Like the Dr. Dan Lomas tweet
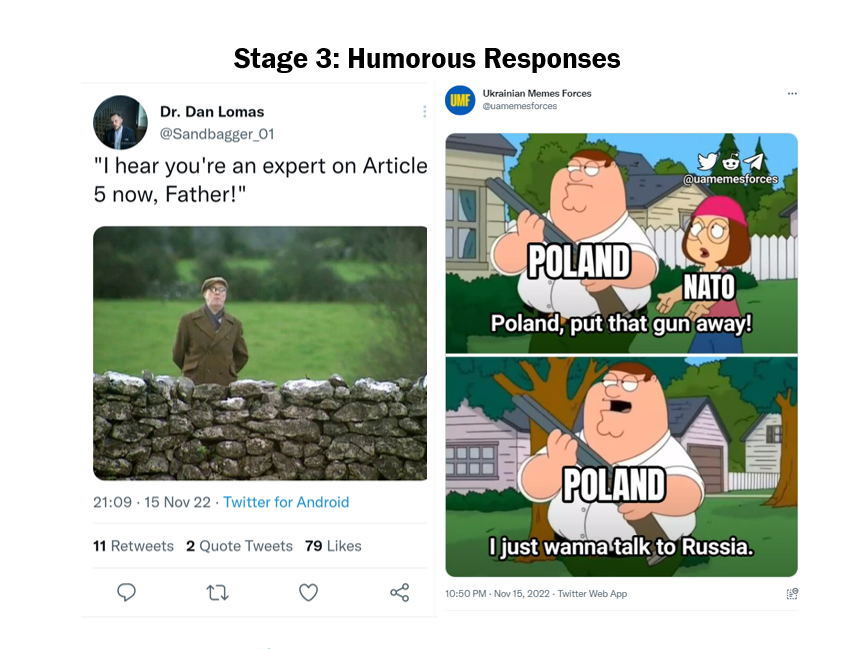Screen dimensions: 851x649 [x=308, y=592]
